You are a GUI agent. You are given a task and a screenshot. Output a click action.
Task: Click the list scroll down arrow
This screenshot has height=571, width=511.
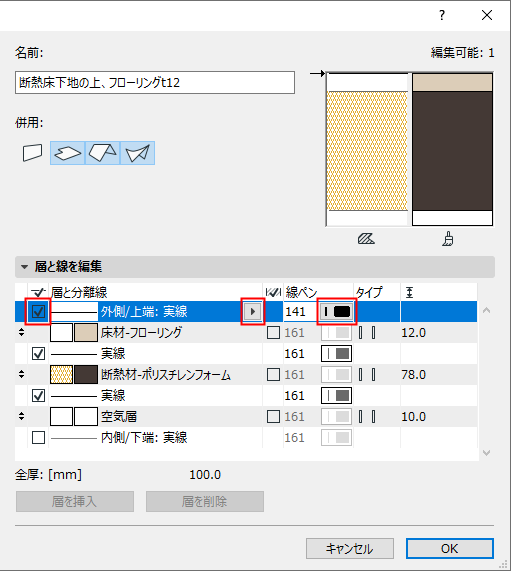(x=486, y=453)
